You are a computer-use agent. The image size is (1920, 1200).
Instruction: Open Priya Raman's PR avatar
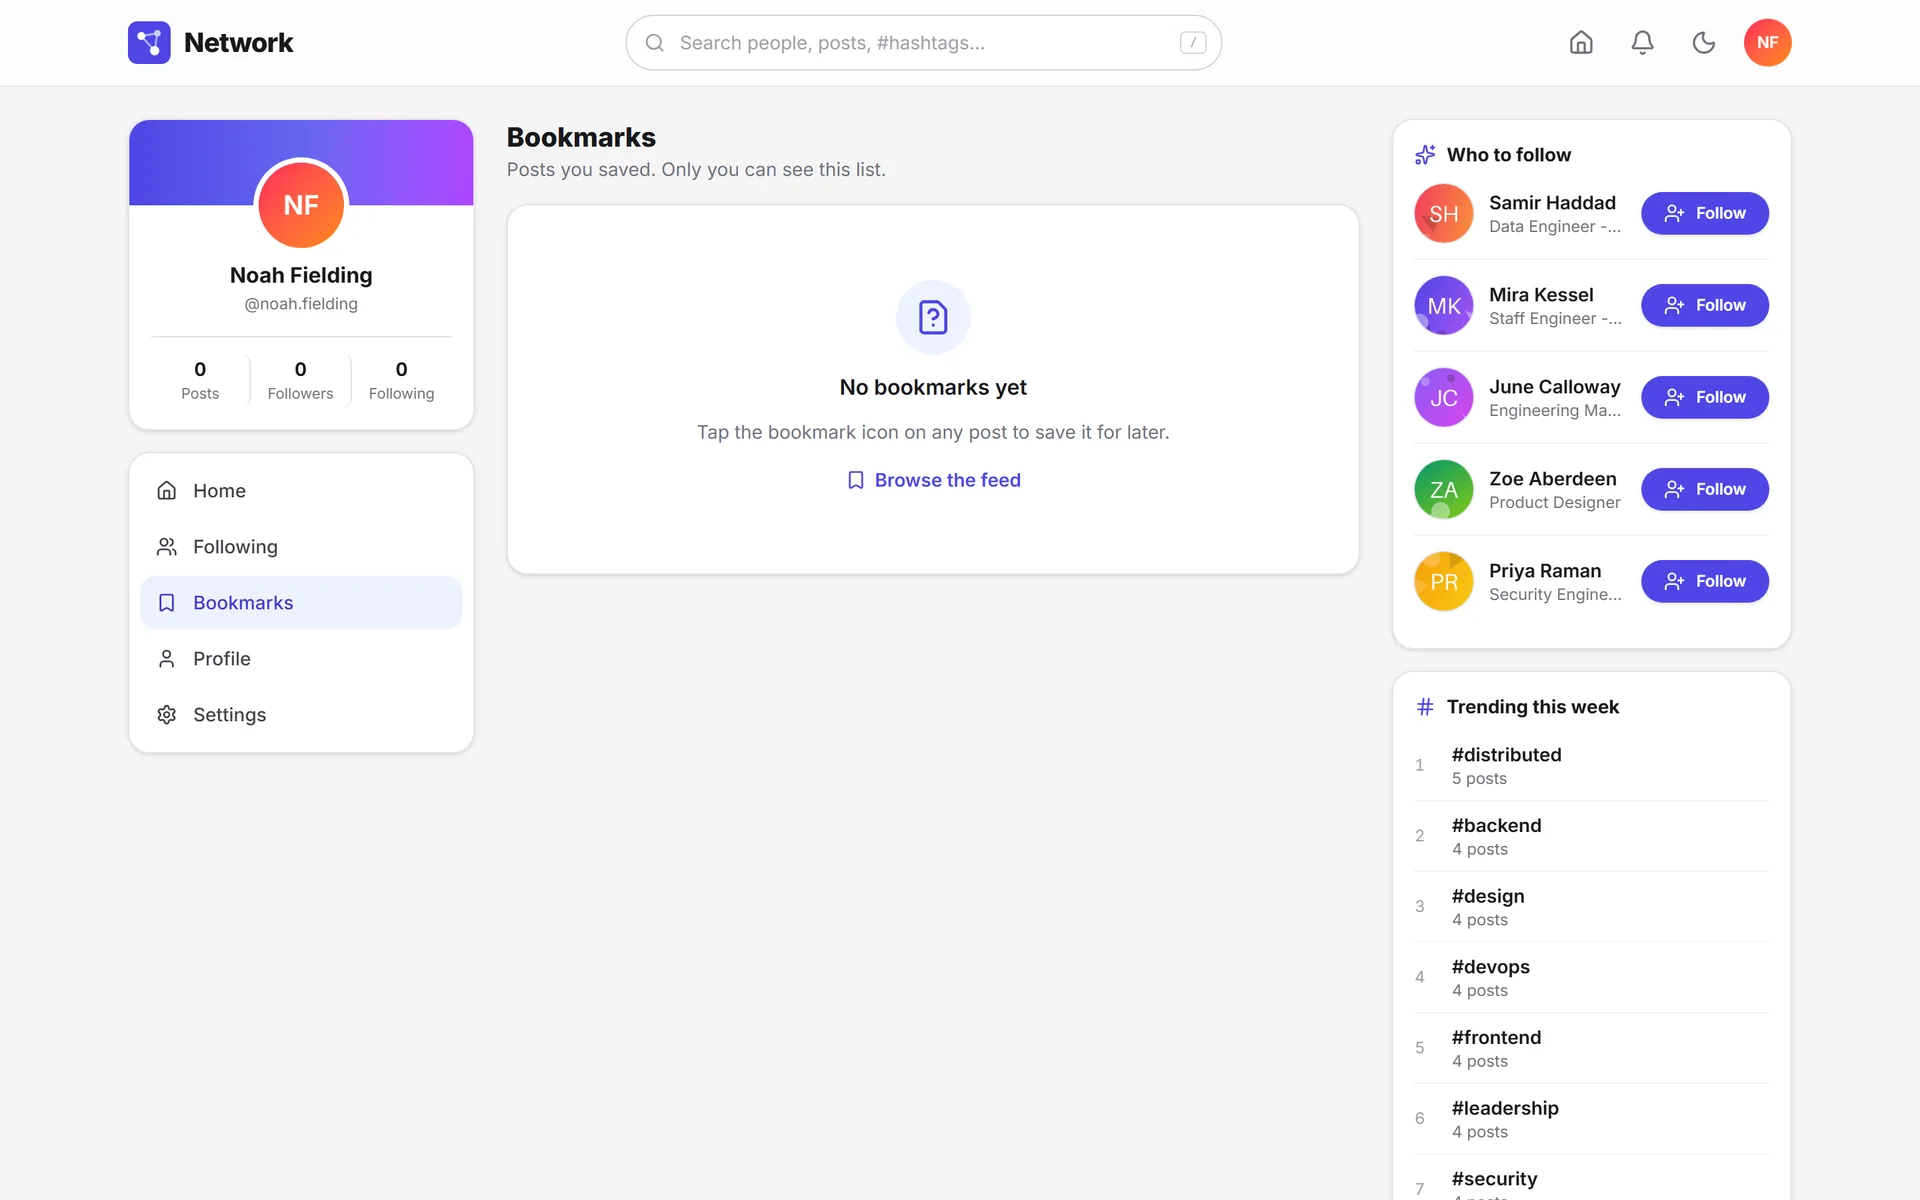point(1443,581)
